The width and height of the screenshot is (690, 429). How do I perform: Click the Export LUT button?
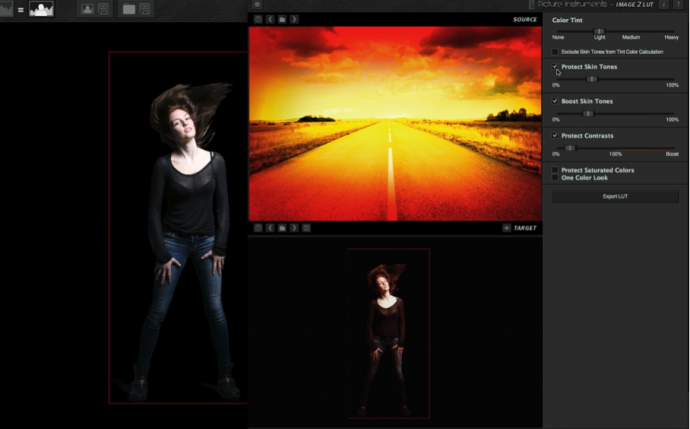click(615, 196)
